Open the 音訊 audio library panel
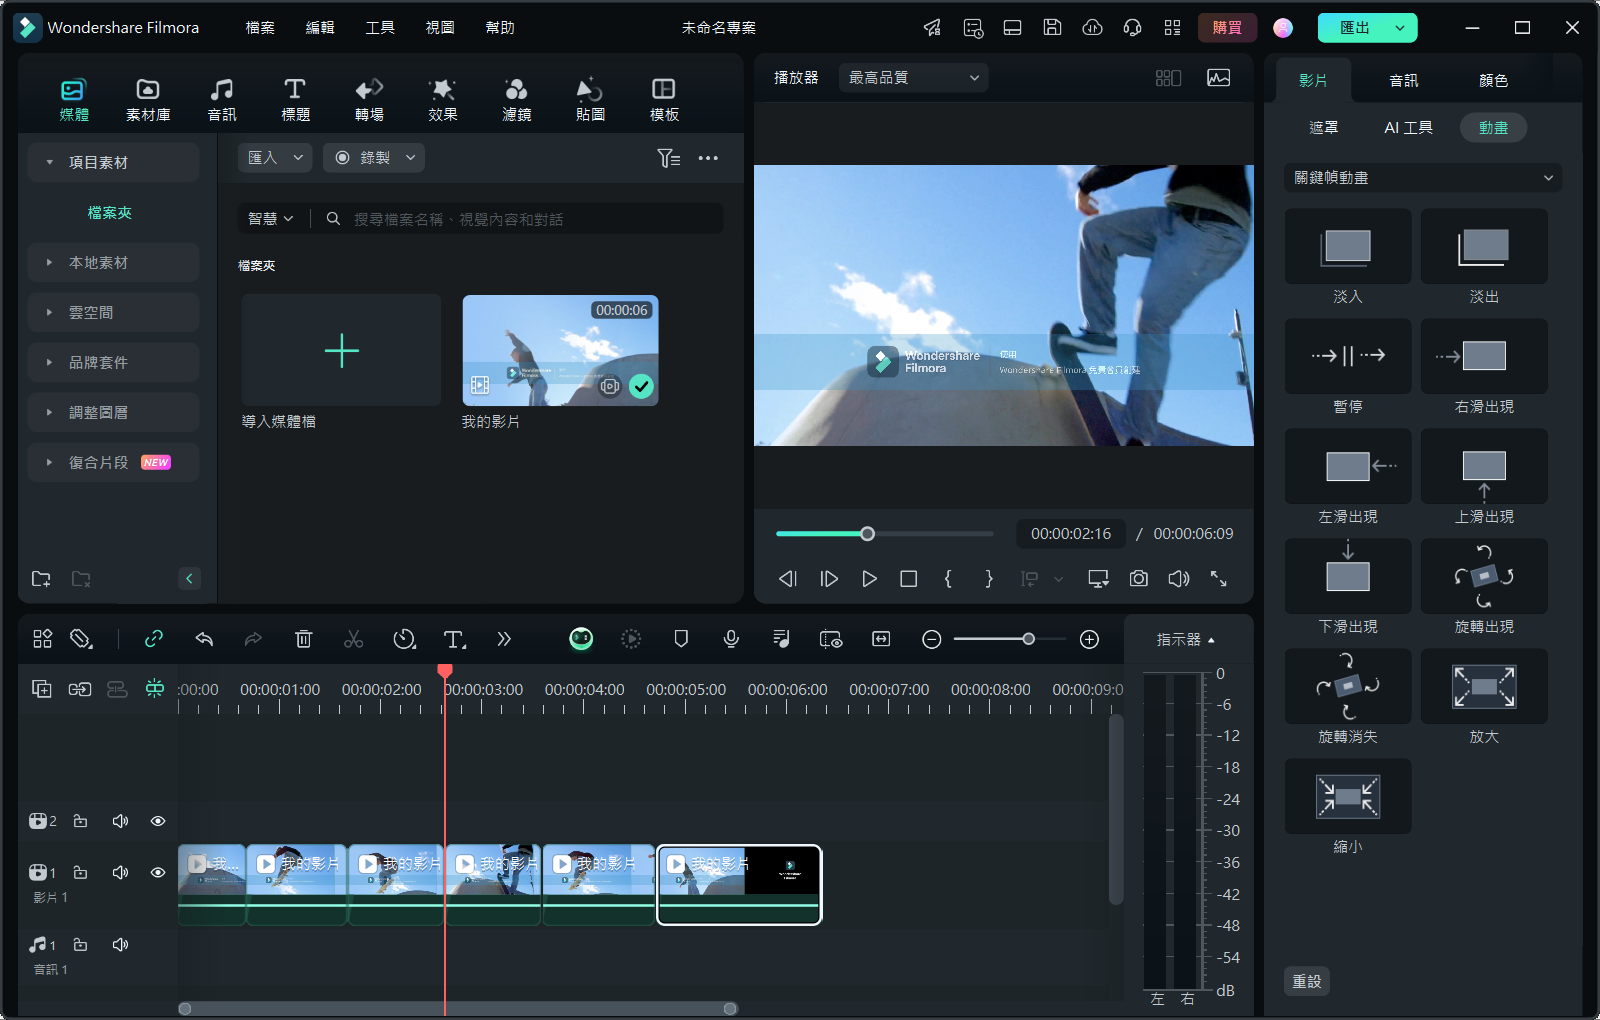The height and width of the screenshot is (1020, 1600). [222, 100]
